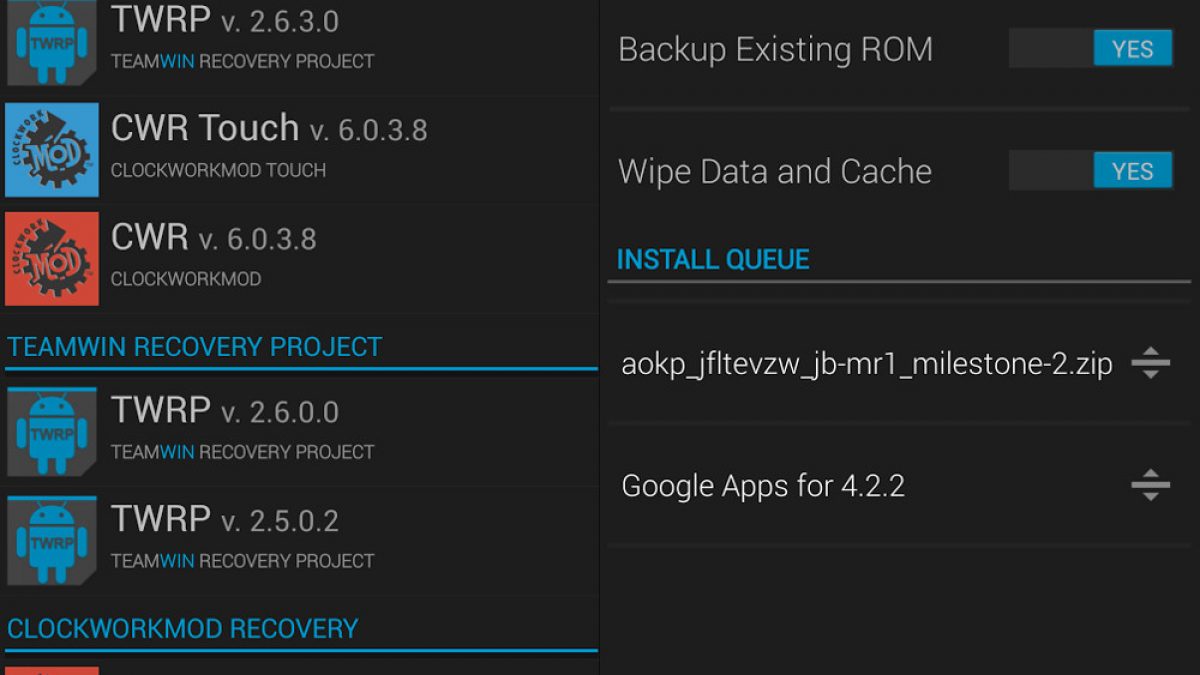
Task: Tap reorder handle for Google Apps 4.2.2
Action: [1150, 485]
